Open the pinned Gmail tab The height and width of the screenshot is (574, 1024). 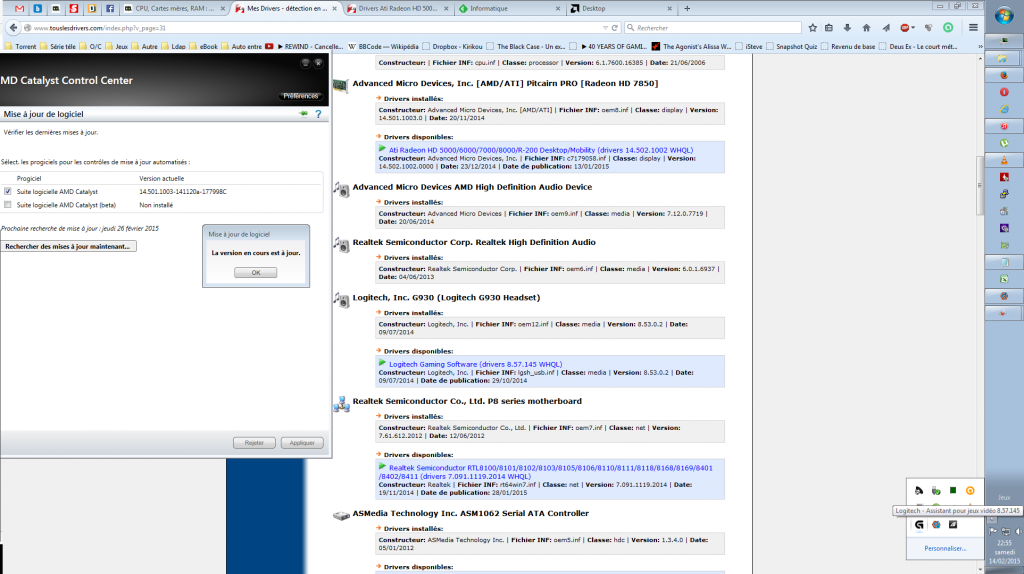point(20,8)
